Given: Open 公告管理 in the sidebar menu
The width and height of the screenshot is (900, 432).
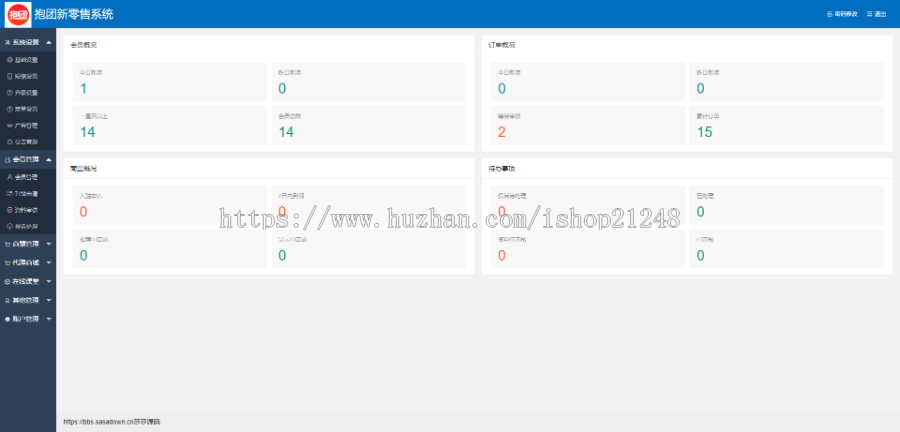Looking at the screenshot, I should (x=27, y=141).
